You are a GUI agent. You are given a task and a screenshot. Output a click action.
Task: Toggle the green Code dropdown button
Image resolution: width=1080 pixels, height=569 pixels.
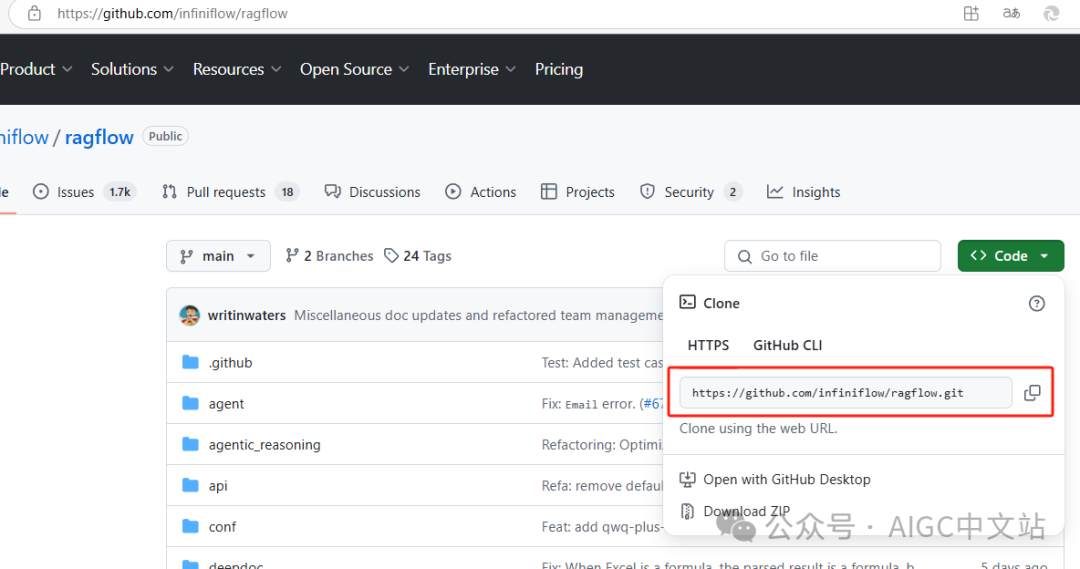[x=1010, y=256]
